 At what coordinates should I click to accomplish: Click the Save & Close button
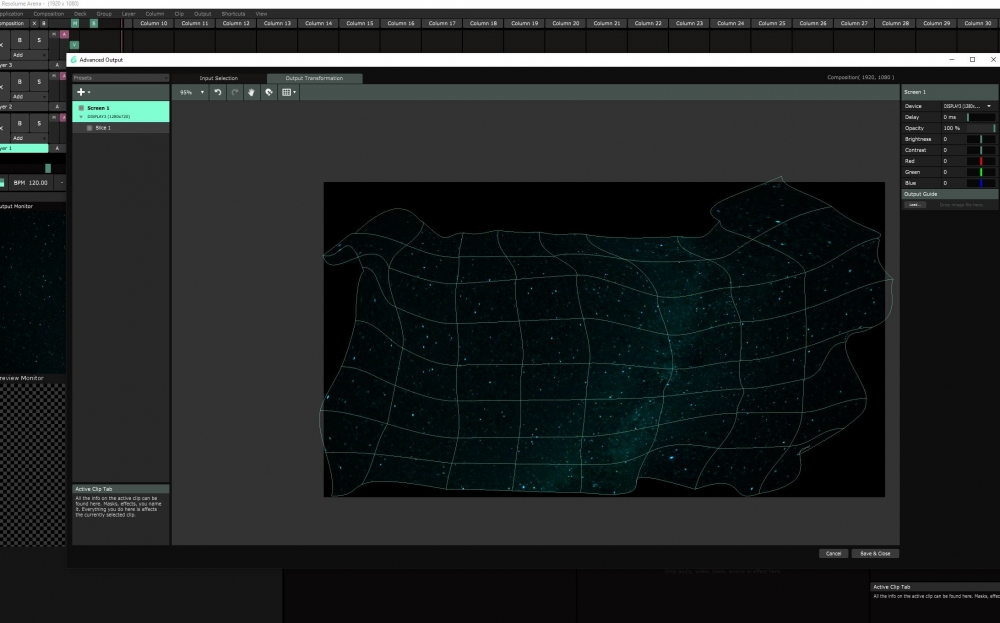pyautogui.click(x=875, y=553)
